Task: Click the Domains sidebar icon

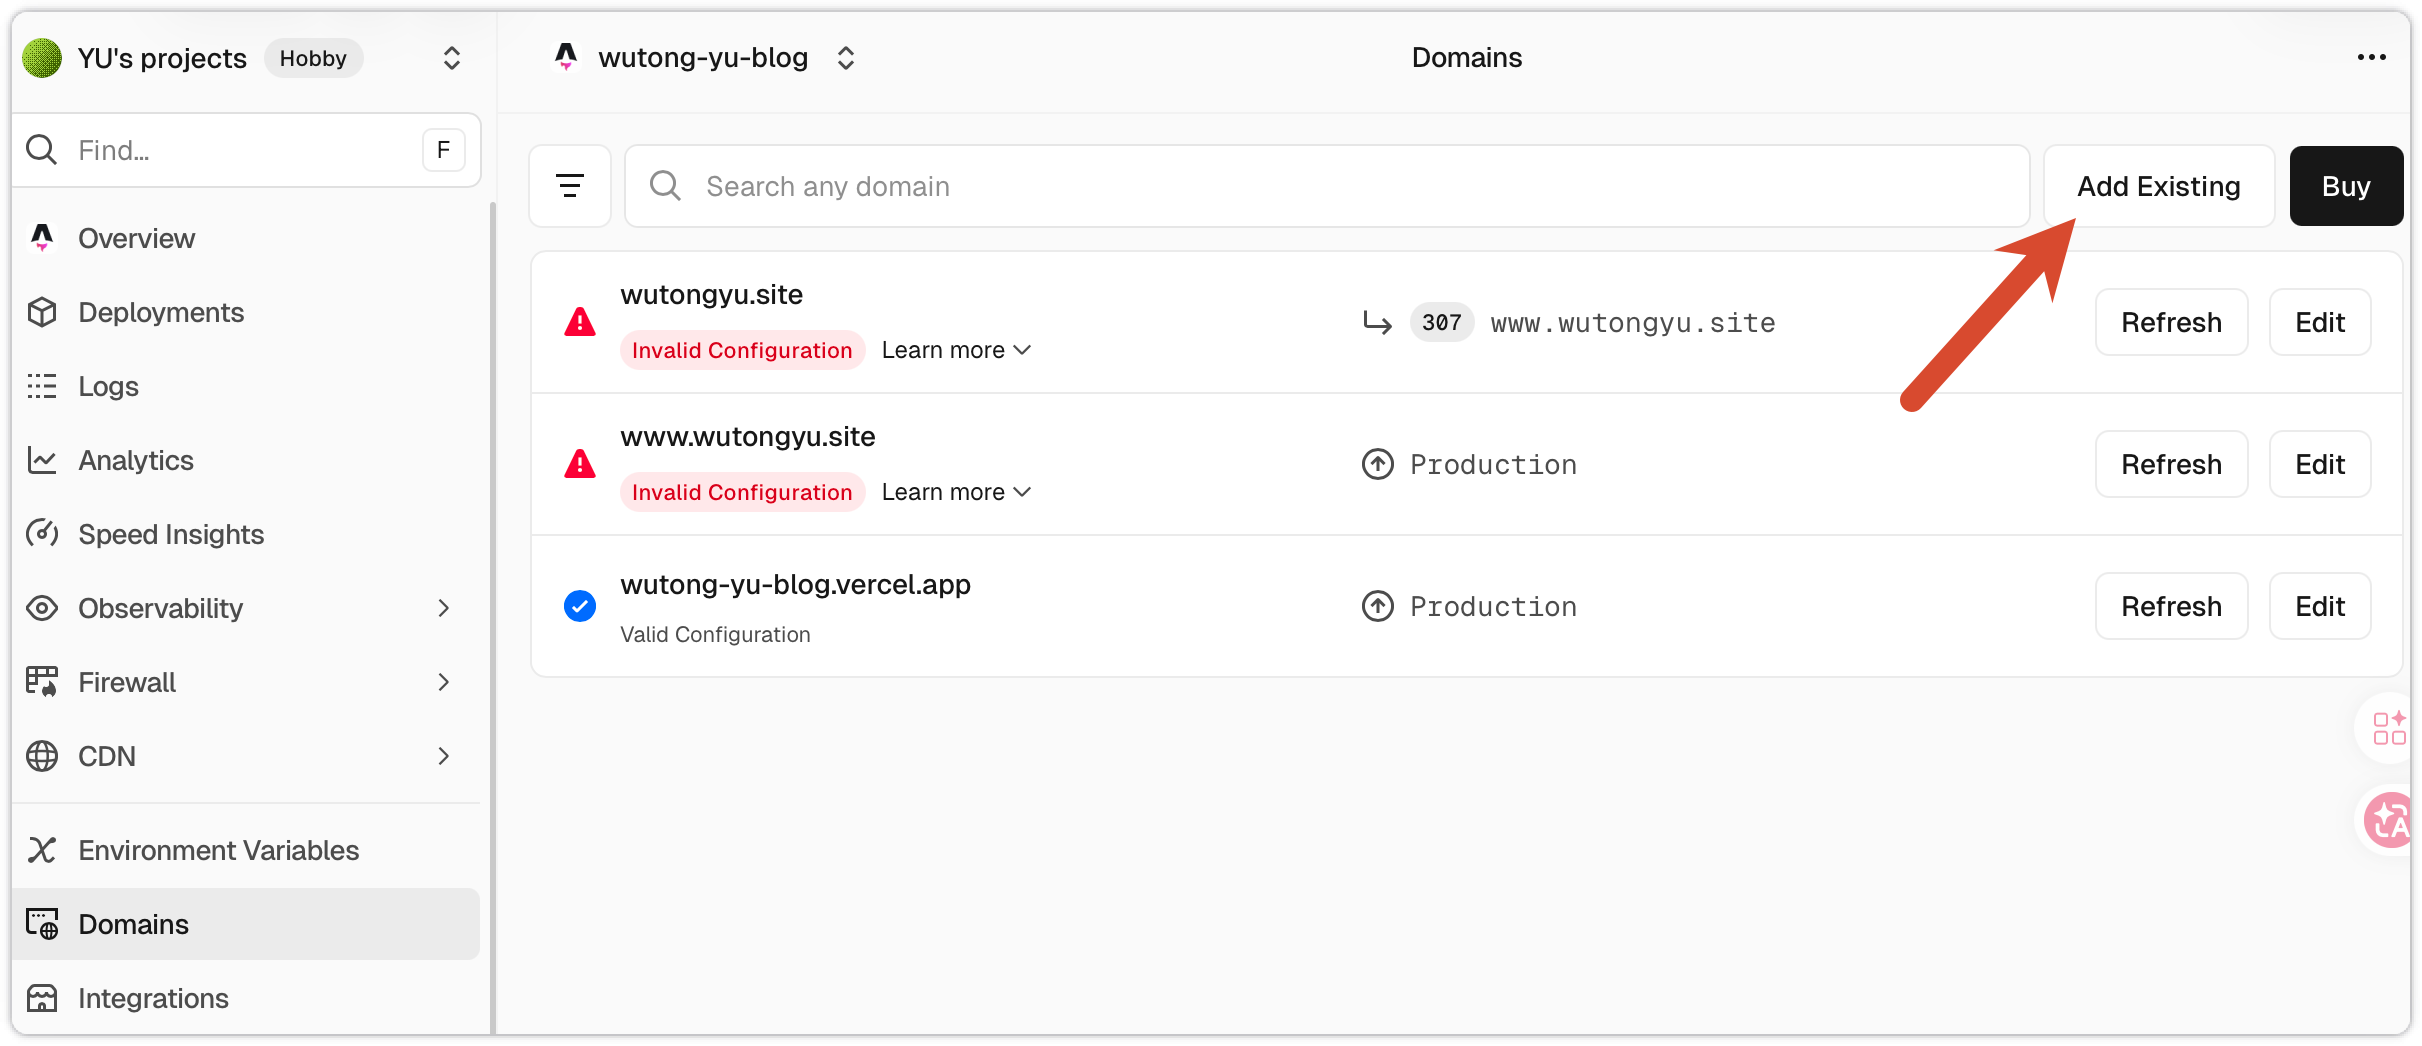Action: (x=42, y=924)
